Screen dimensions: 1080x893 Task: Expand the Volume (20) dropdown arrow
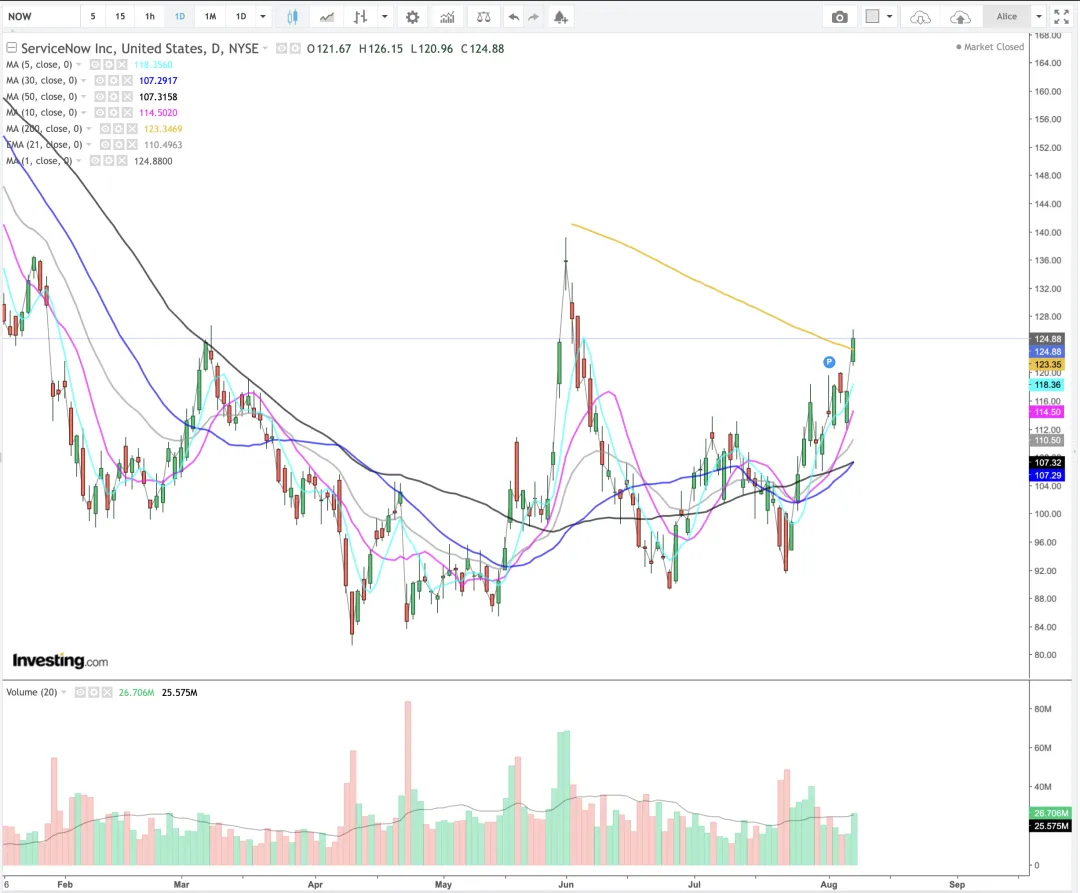pyautogui.click(x=64, y=693)
